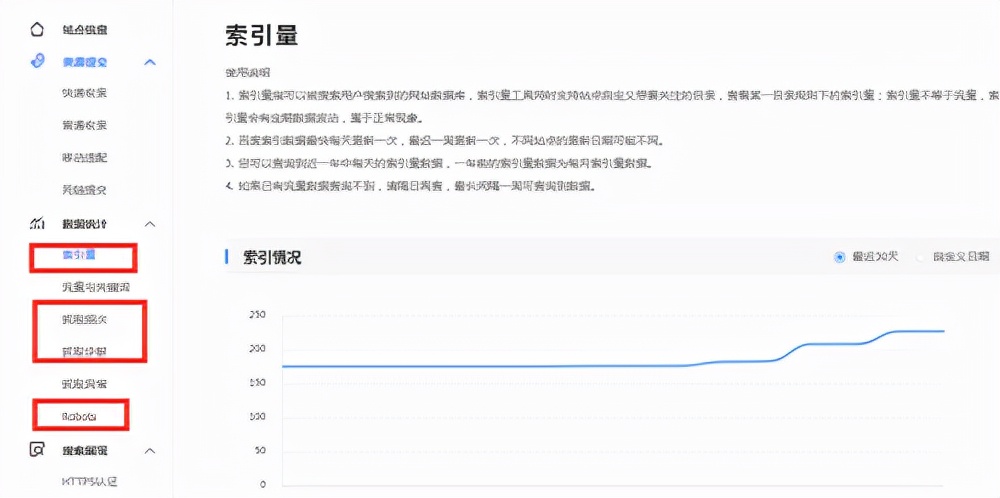
Task: Click the blue link icon beside resource submission
Action: coord(38,61)
